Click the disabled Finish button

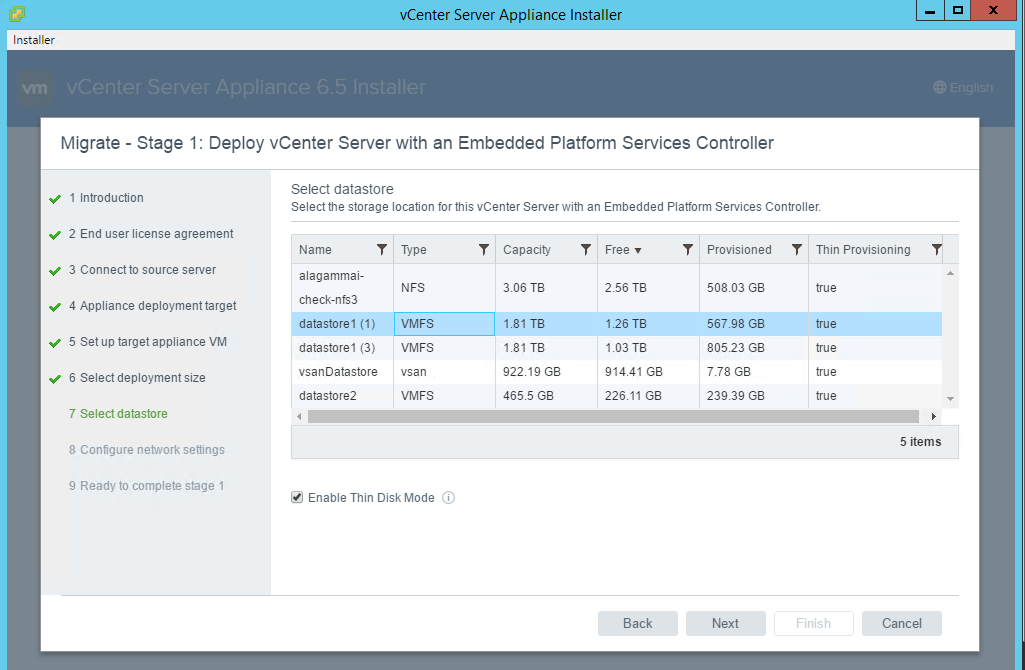click(x=814, y=624)
